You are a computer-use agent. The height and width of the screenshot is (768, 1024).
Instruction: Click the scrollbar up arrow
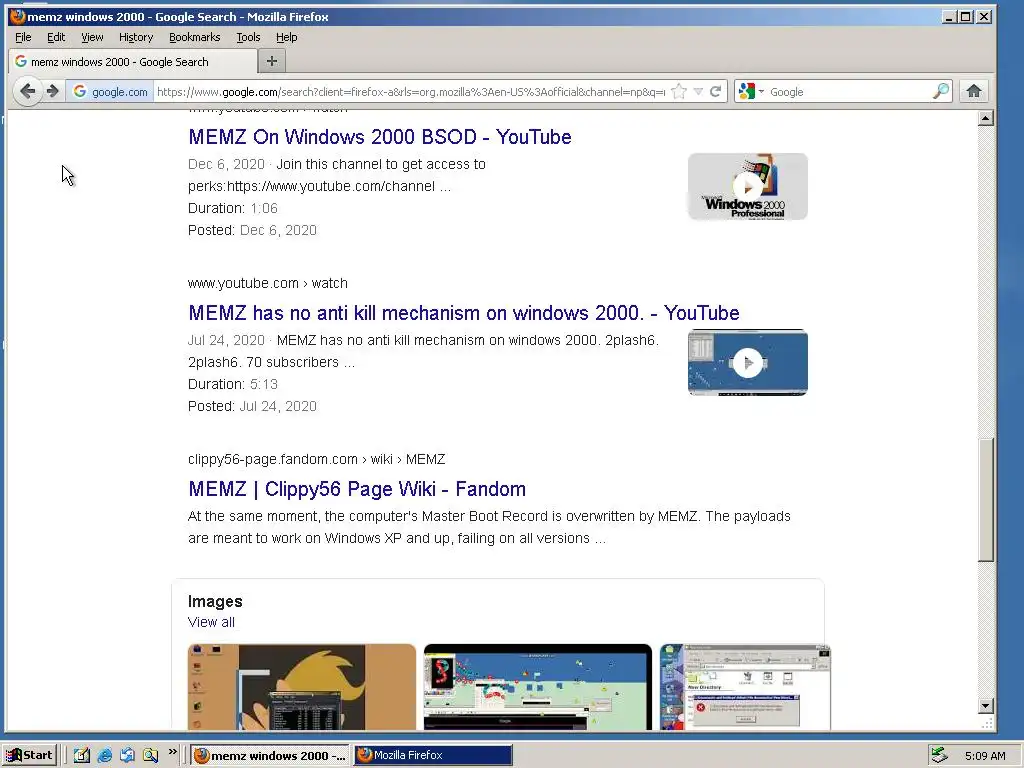tap(986, 118)
